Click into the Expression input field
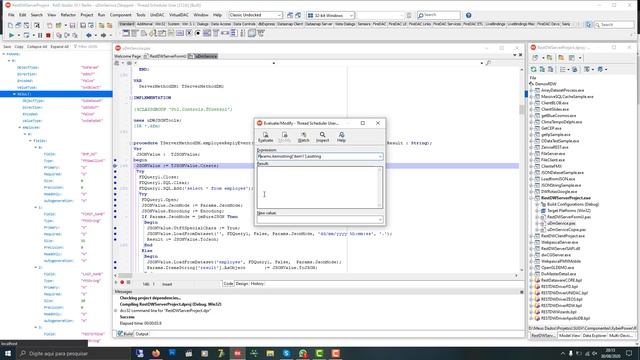Image resolution: width=640 pixels, height=360 pixels. [x=317, y=156]
